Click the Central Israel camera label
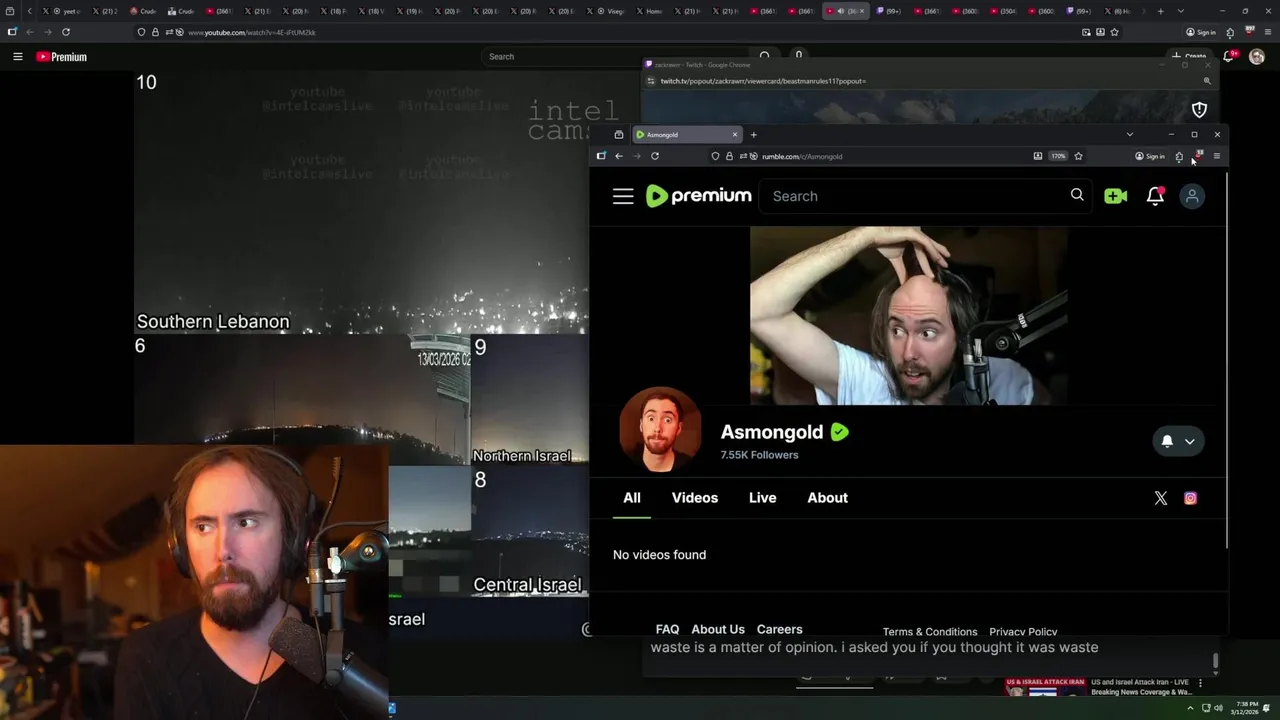 pyautogui.click(x=527, y=585)
